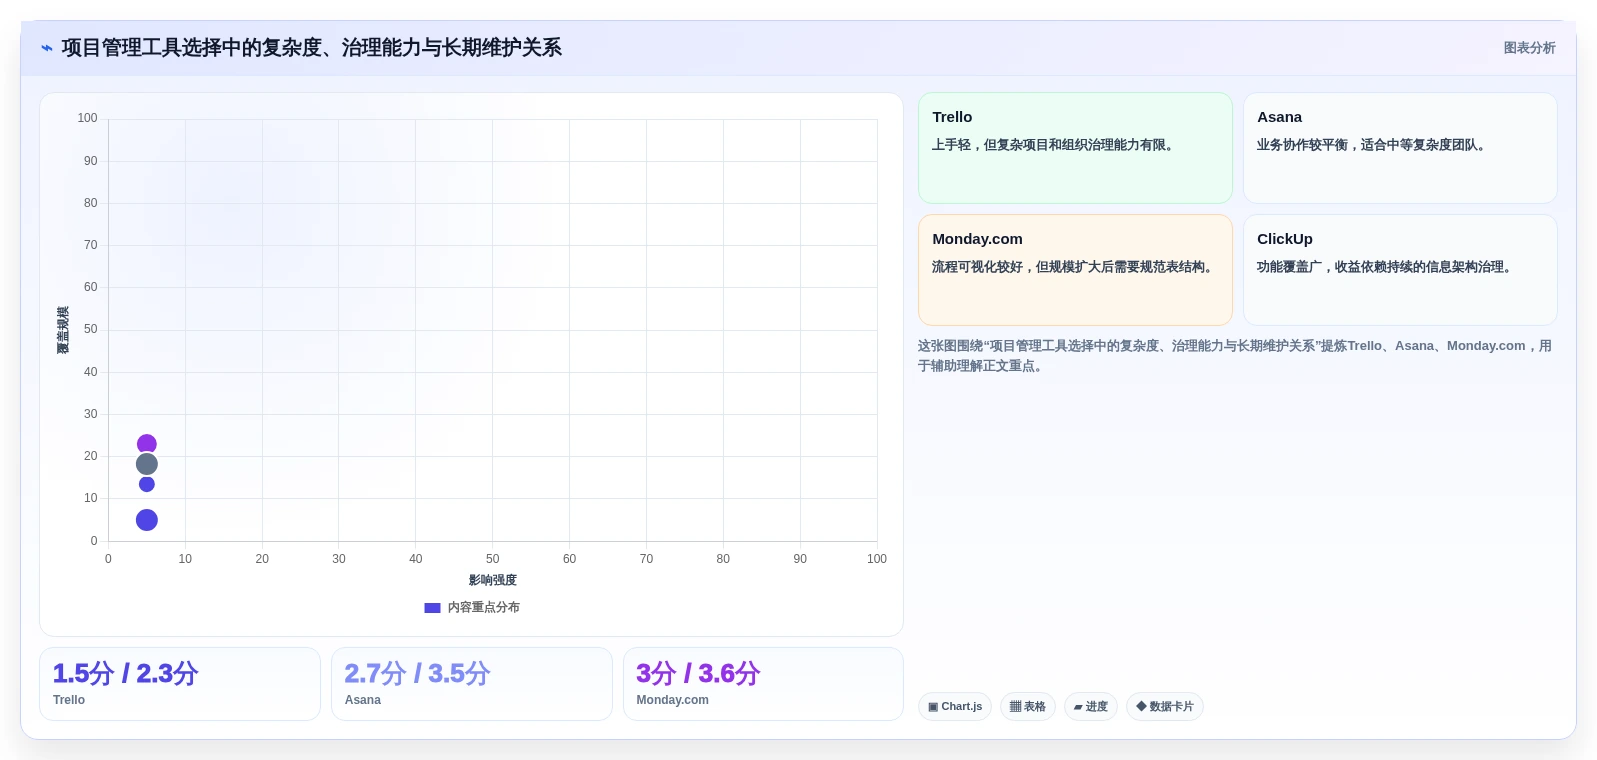The width and height of the screenshot is (1597, 760).
Task: Open the ClickUp description card
Action: (1400, 270)
